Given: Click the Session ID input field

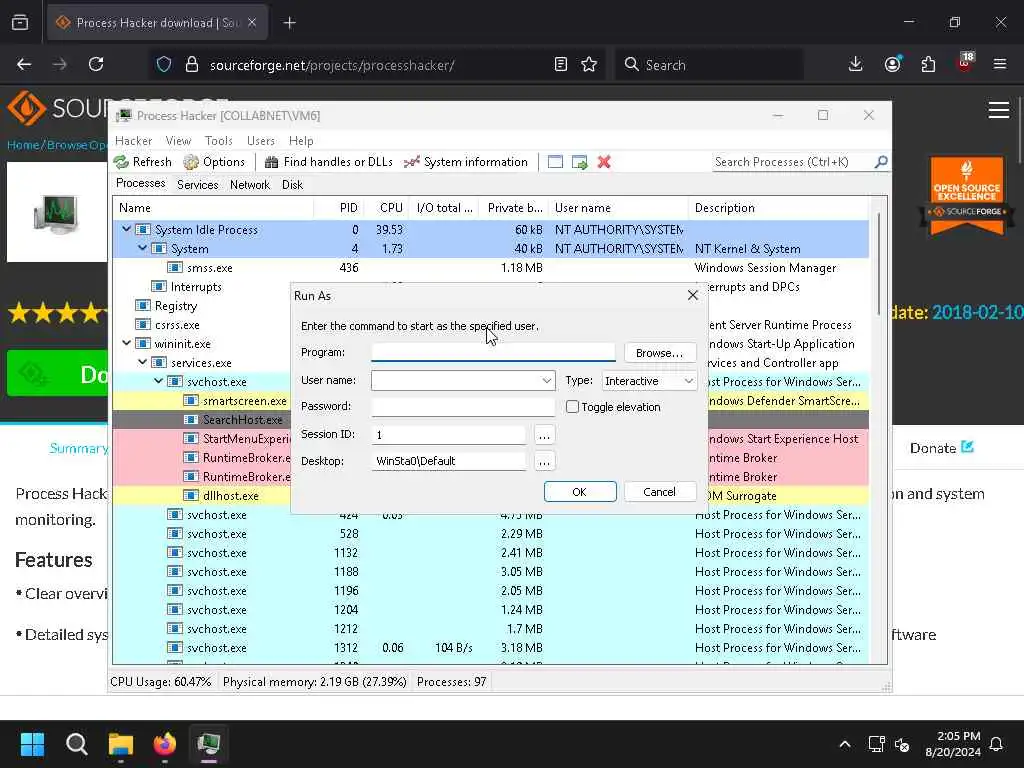Looking at the screenshot, I should click(449, 434).
